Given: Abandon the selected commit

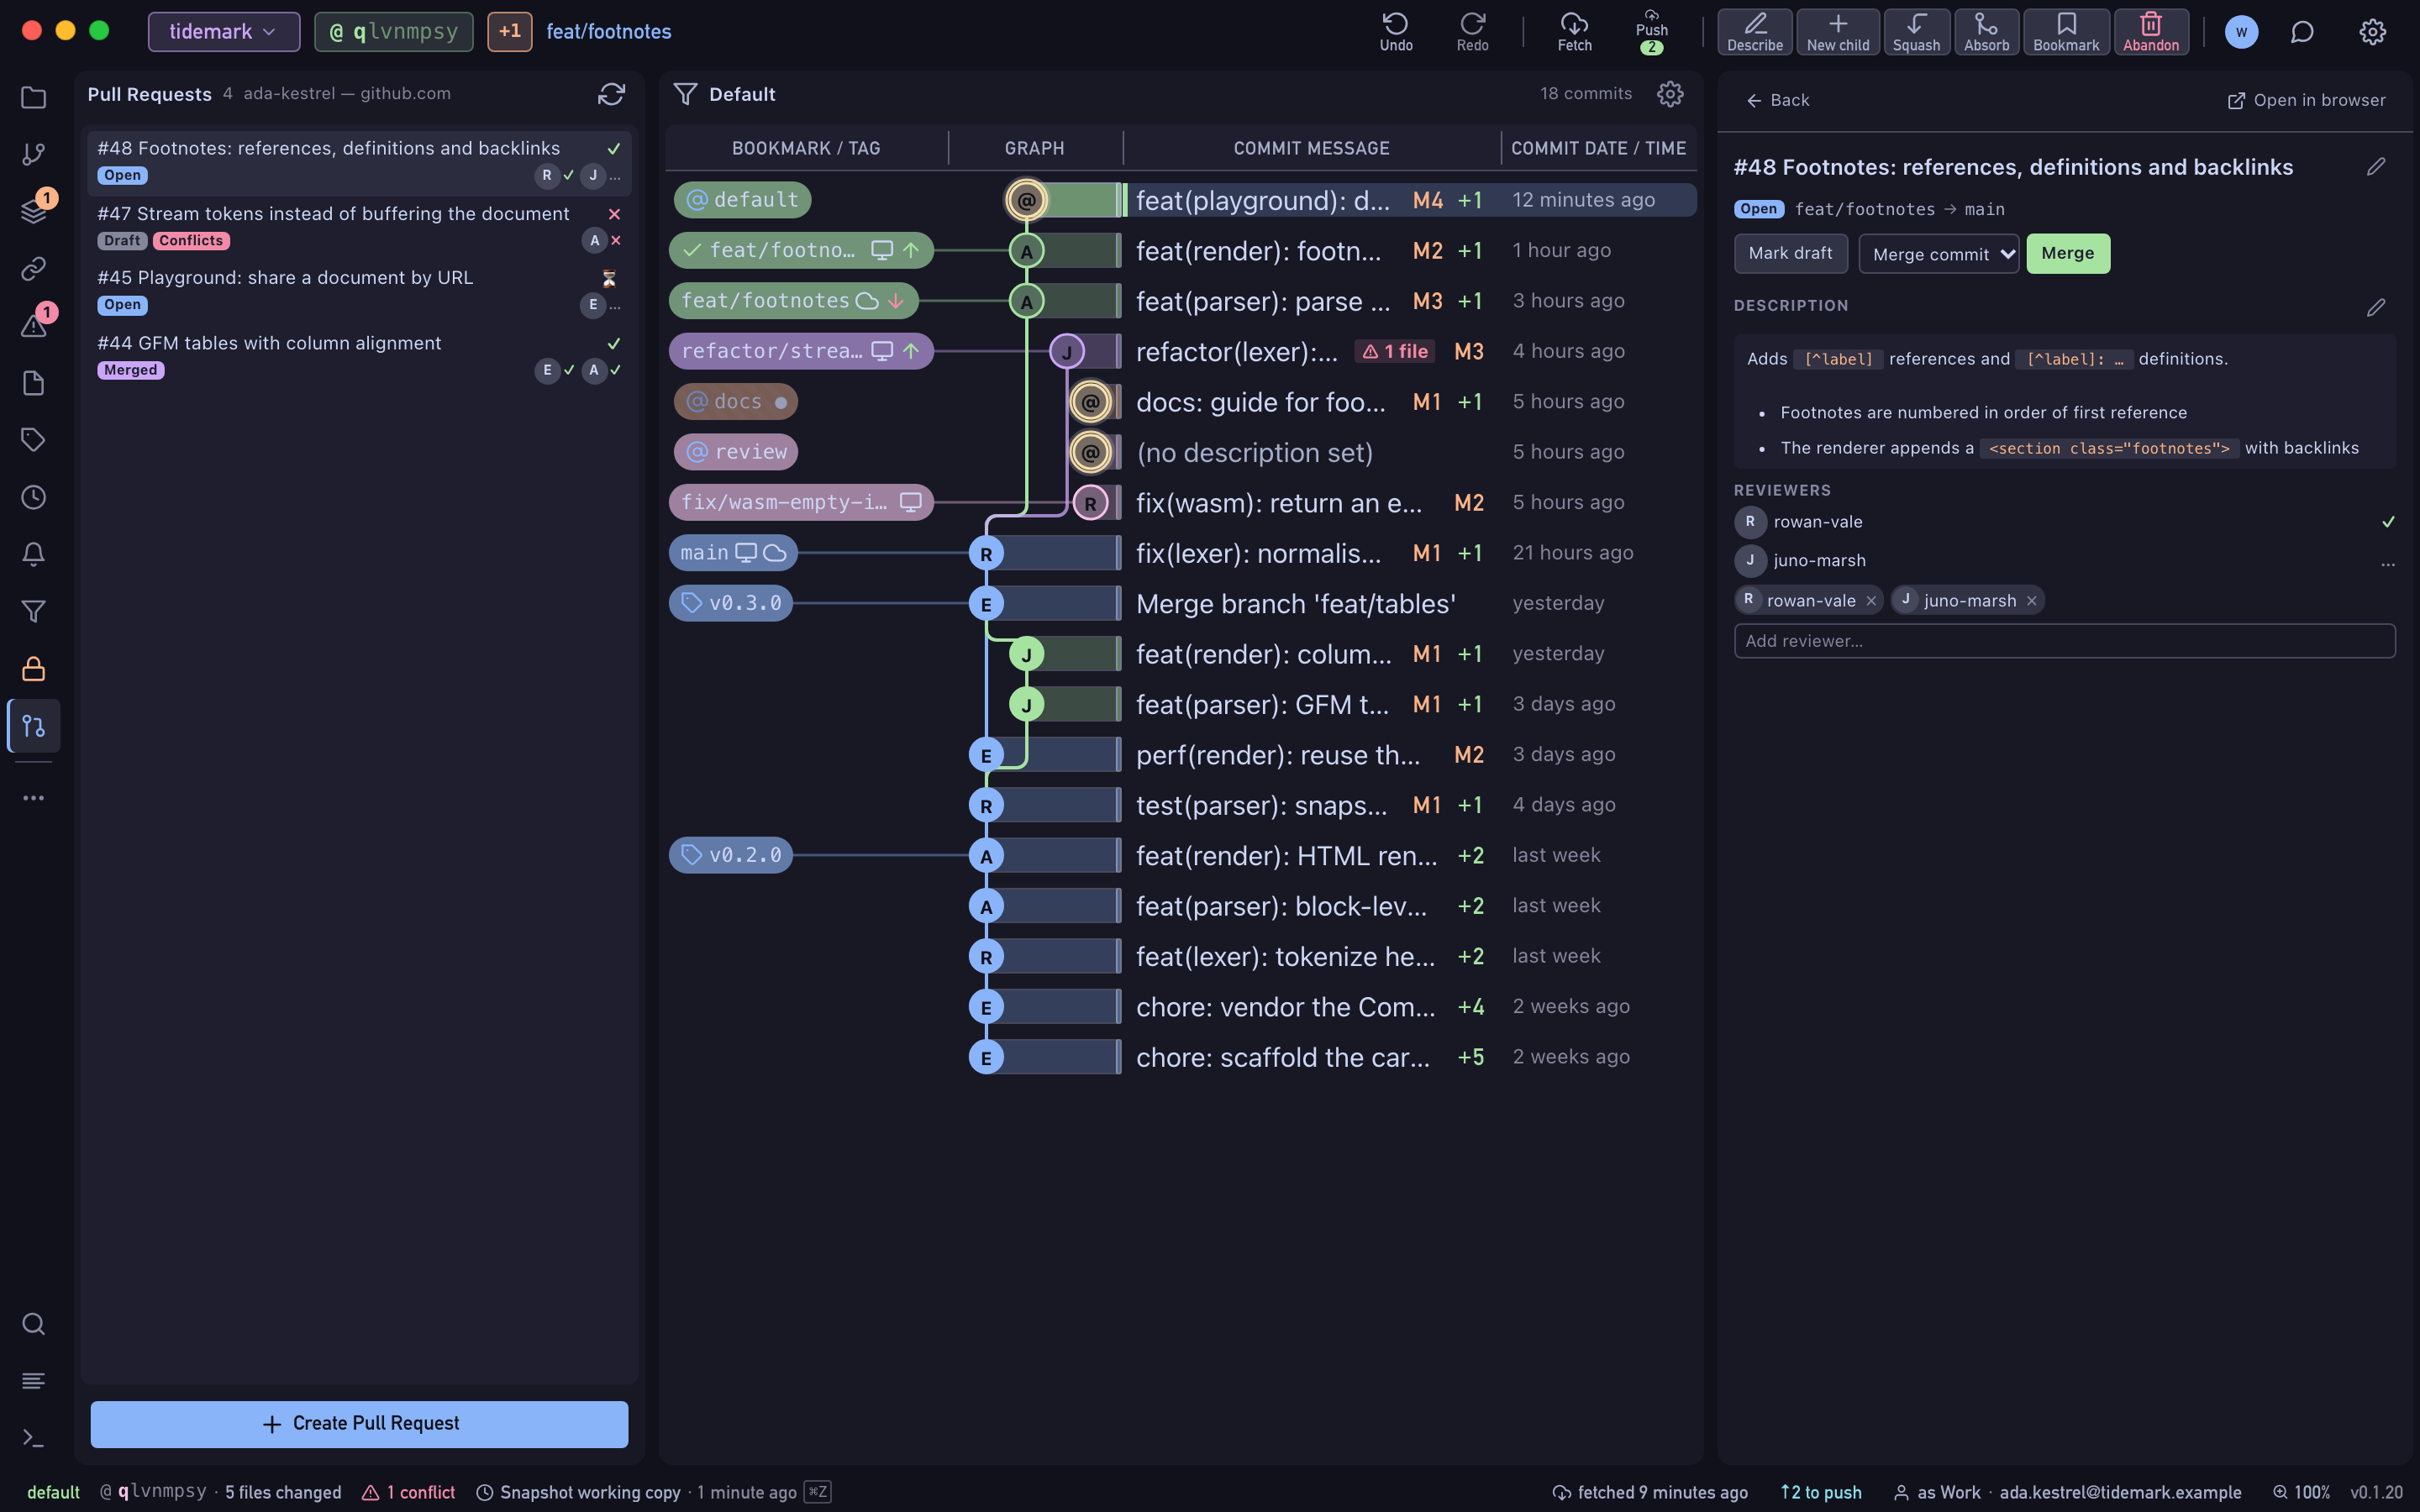Looking at the screenshot, I should (2151, 32).
